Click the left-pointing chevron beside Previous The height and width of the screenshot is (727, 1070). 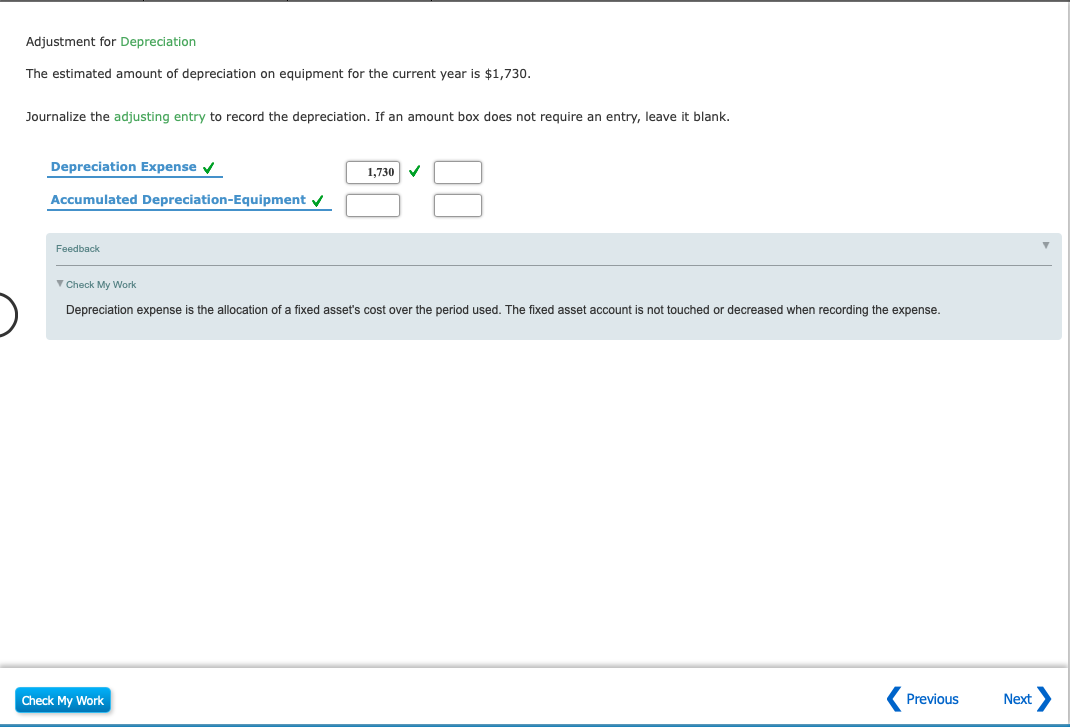tap(893, 699)
